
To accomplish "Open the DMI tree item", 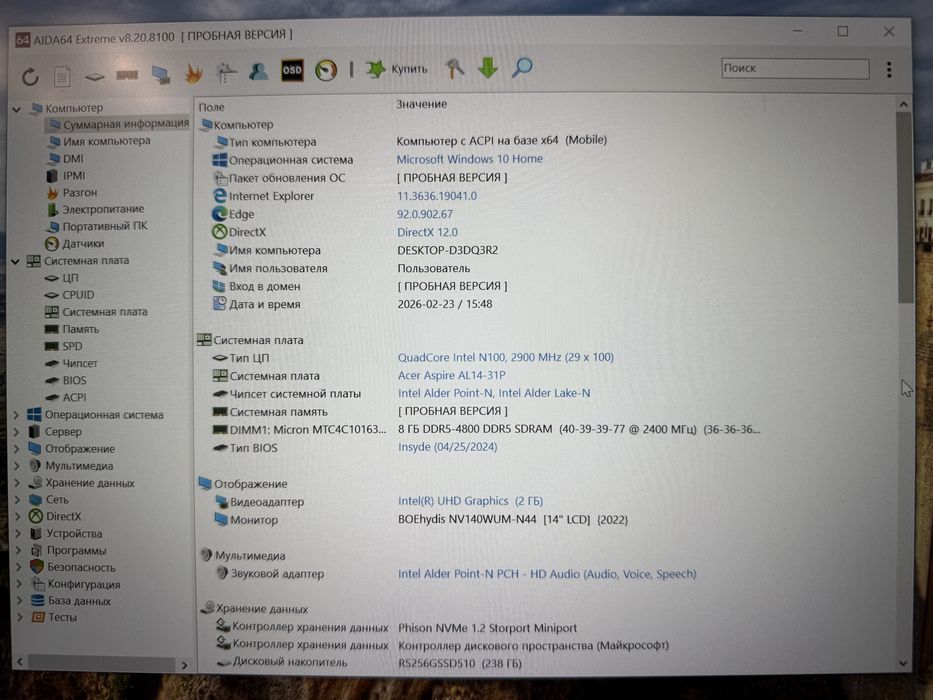I will [x=65, y=159].
